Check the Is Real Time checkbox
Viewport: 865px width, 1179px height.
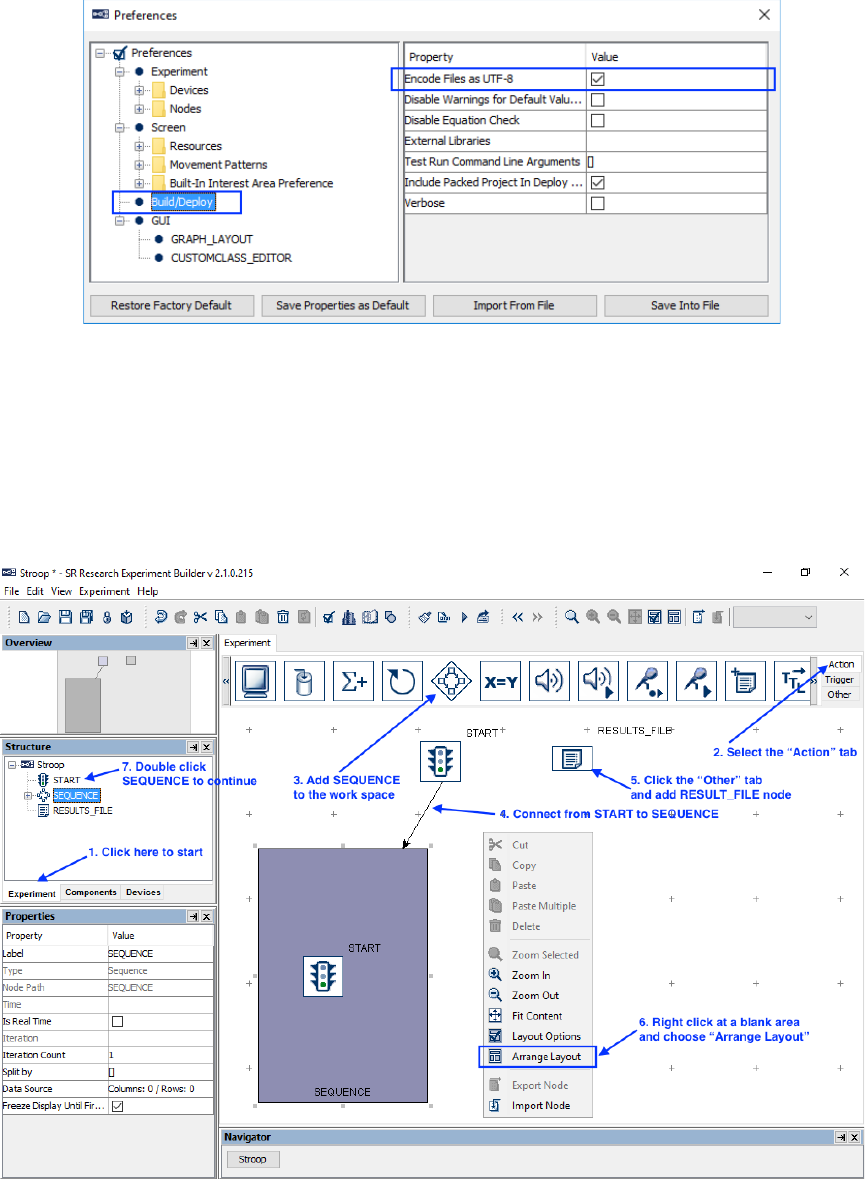pos(117,1021)
